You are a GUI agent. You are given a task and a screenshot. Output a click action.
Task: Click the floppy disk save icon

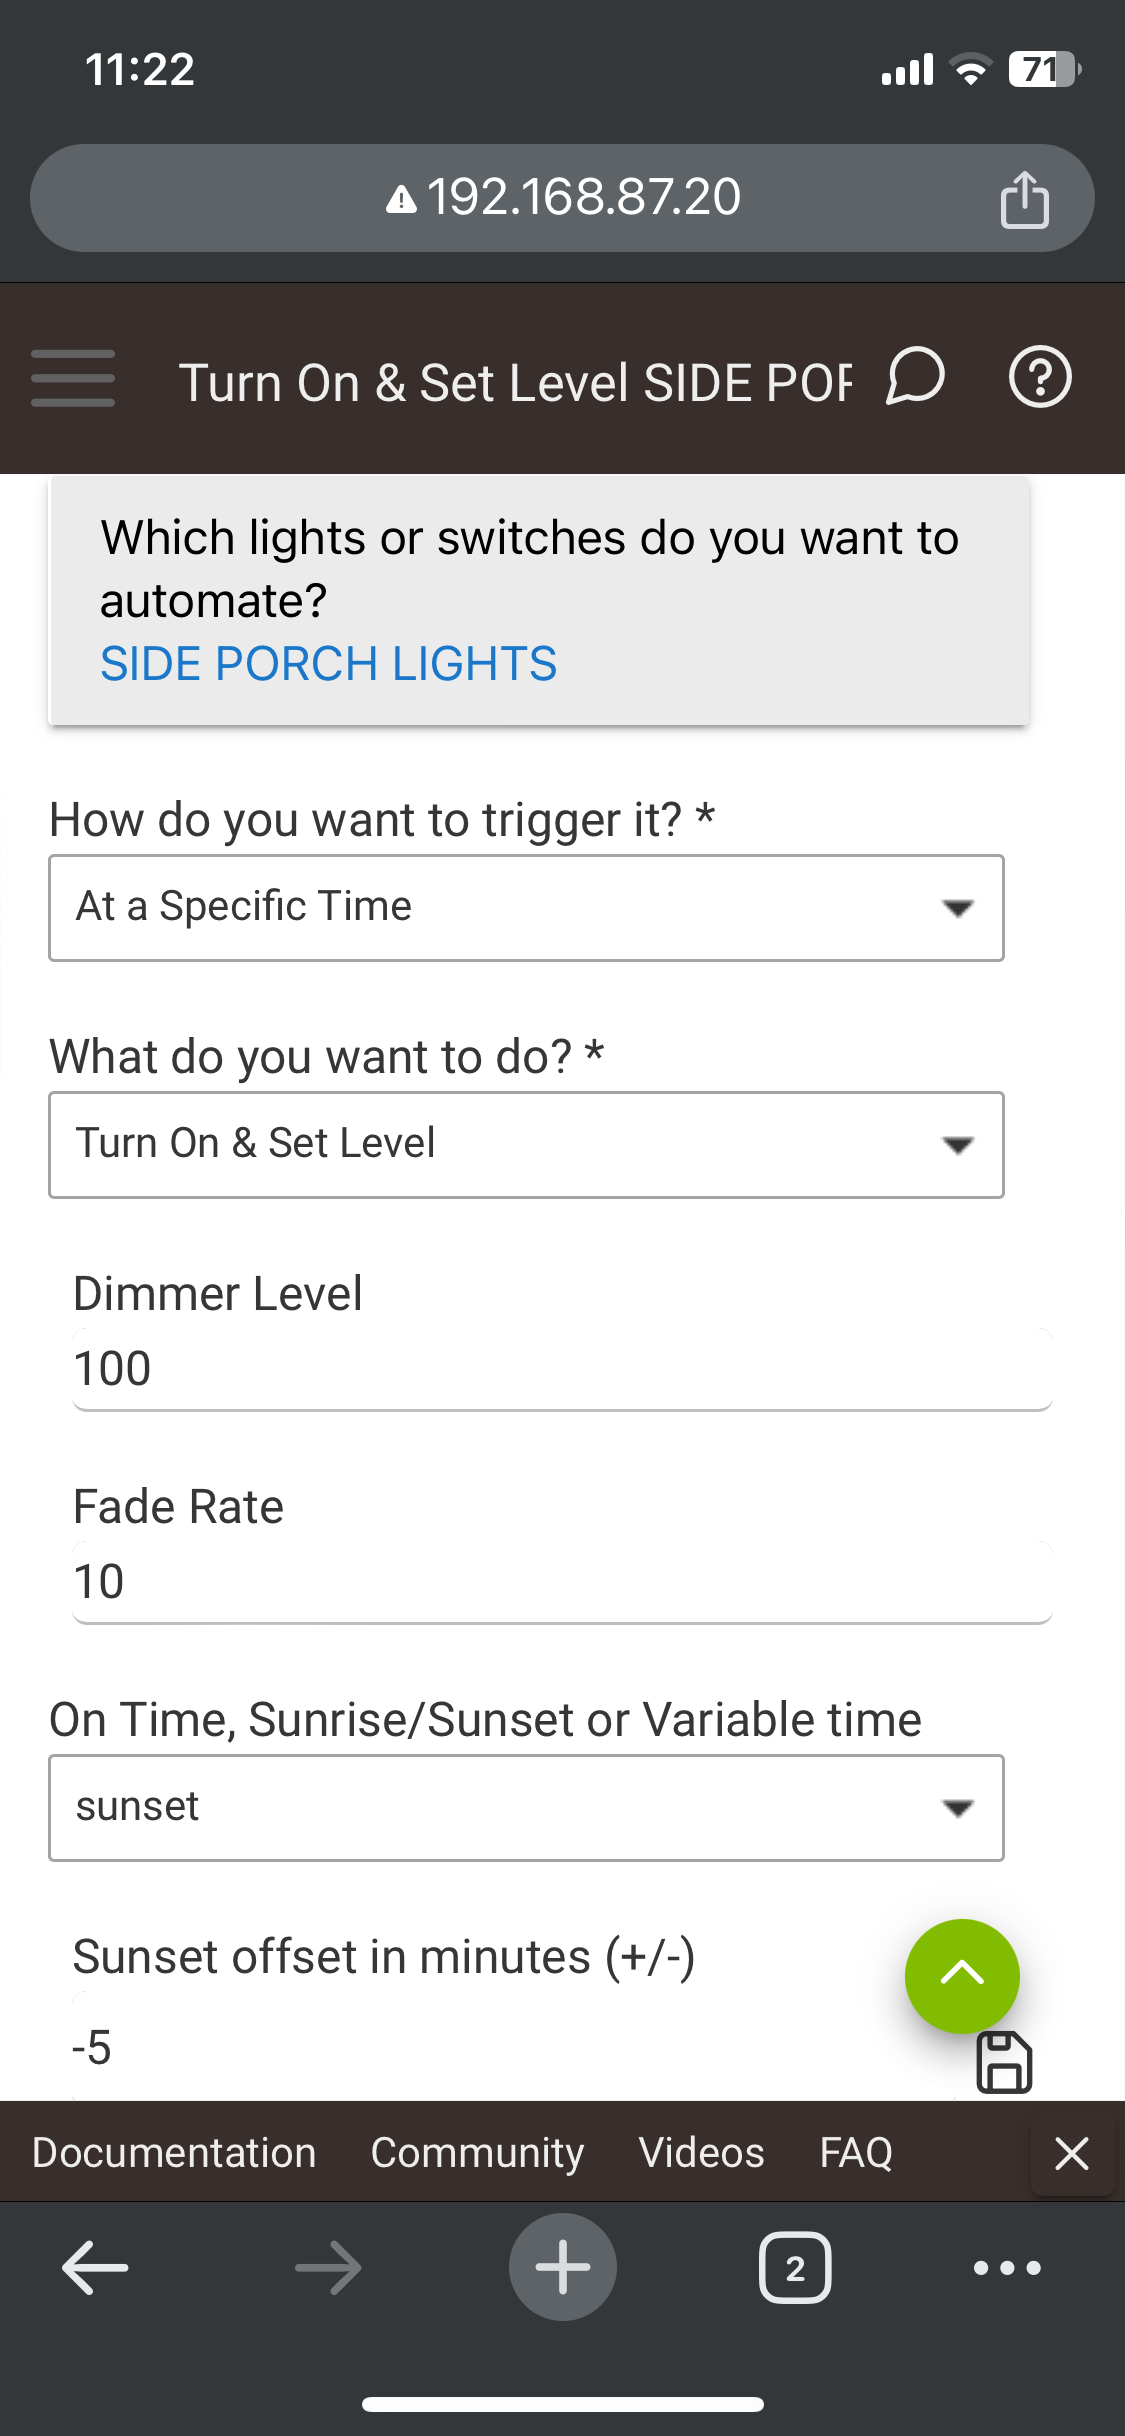point(1004,2062)
